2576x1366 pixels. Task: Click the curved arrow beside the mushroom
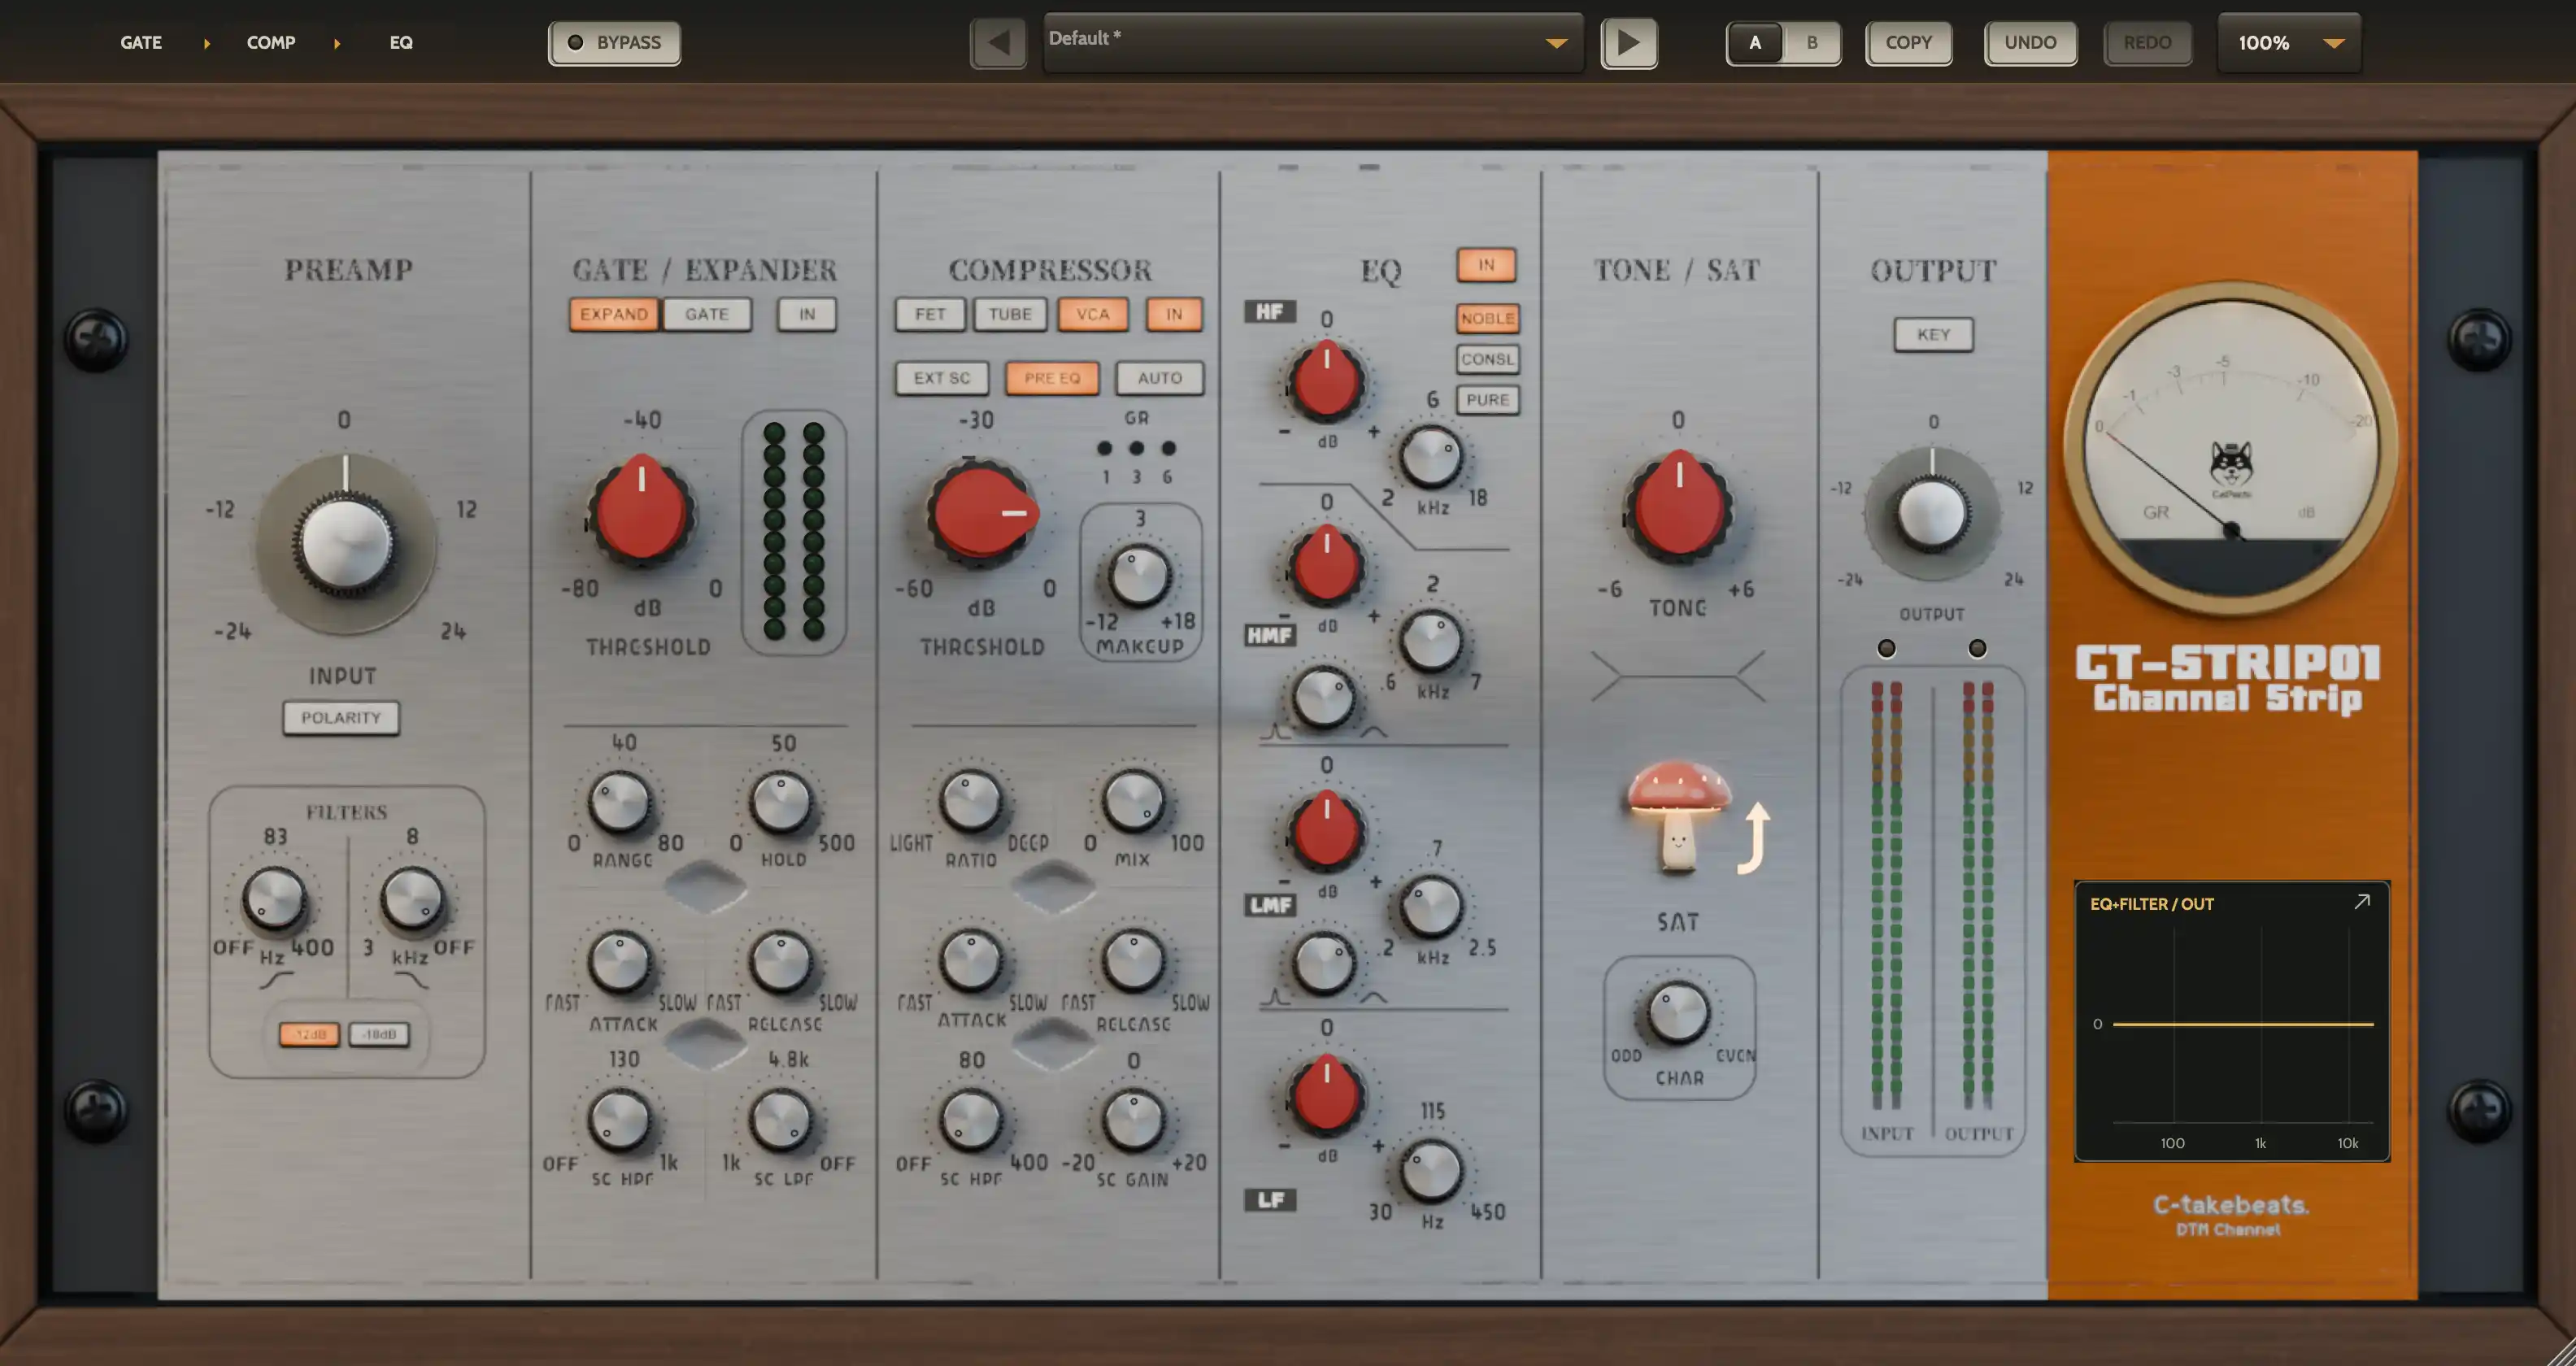click(1753, 838)
